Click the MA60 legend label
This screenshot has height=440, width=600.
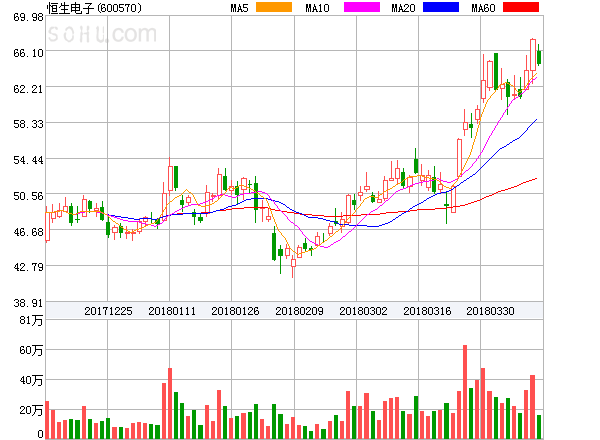(x=483, y=8)
